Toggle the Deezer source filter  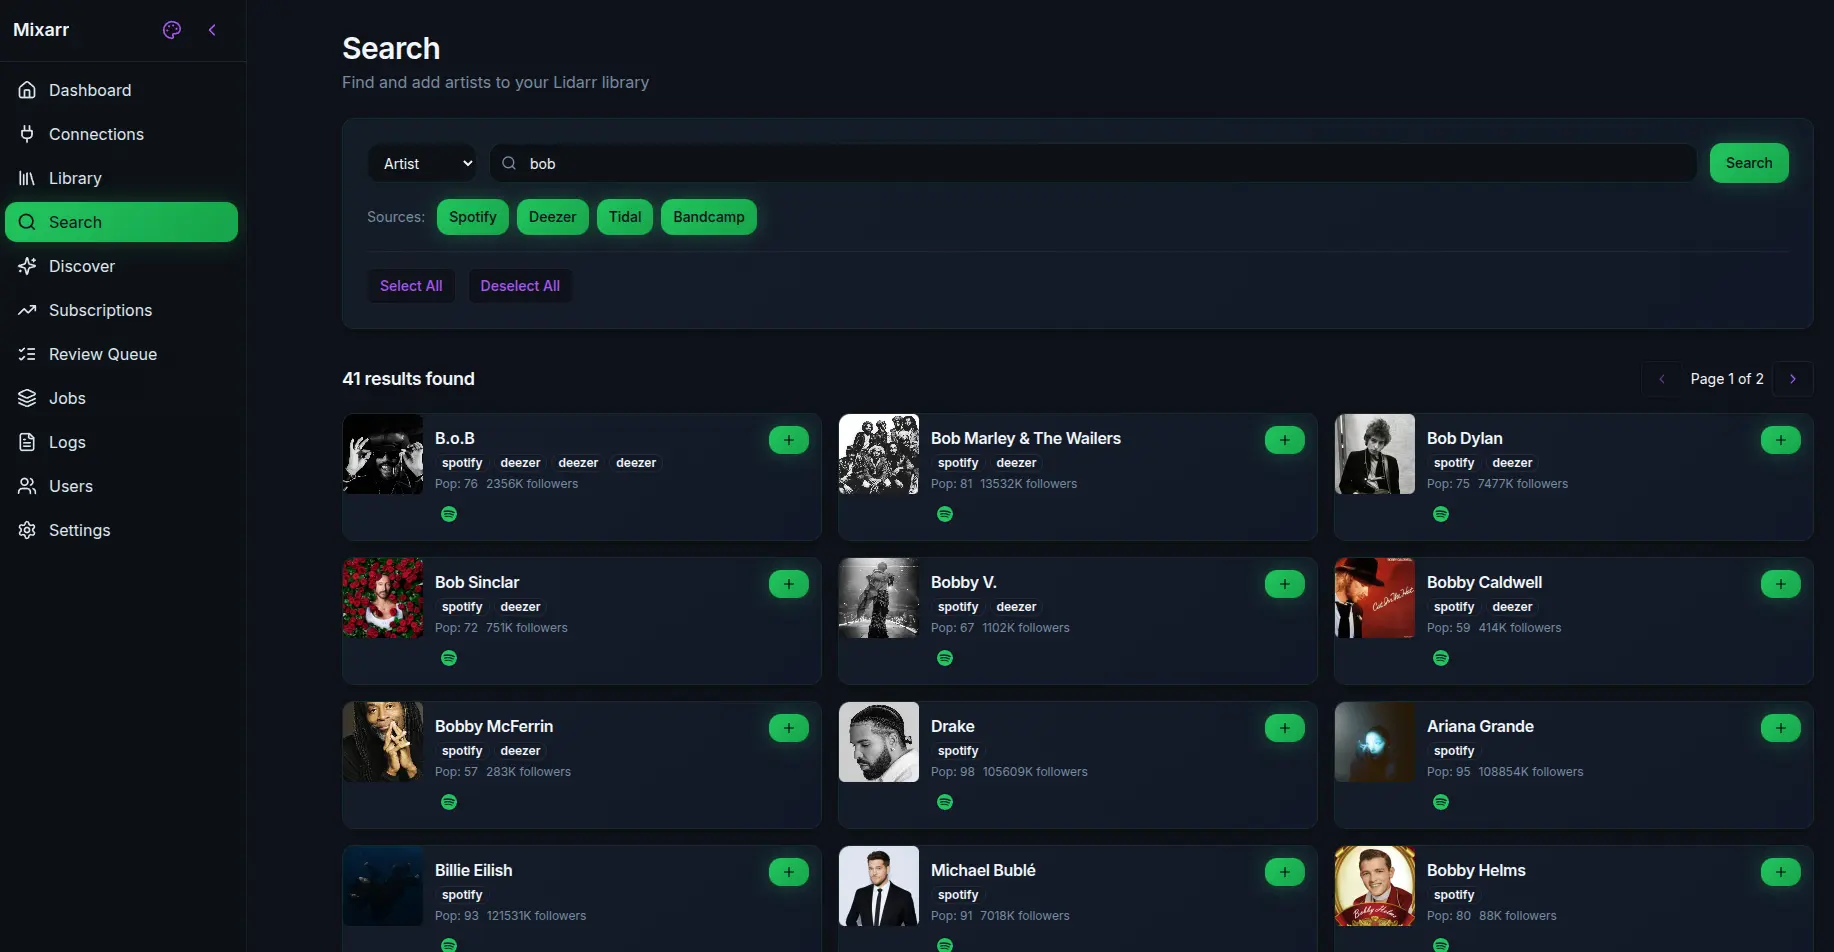coord(552,217)
